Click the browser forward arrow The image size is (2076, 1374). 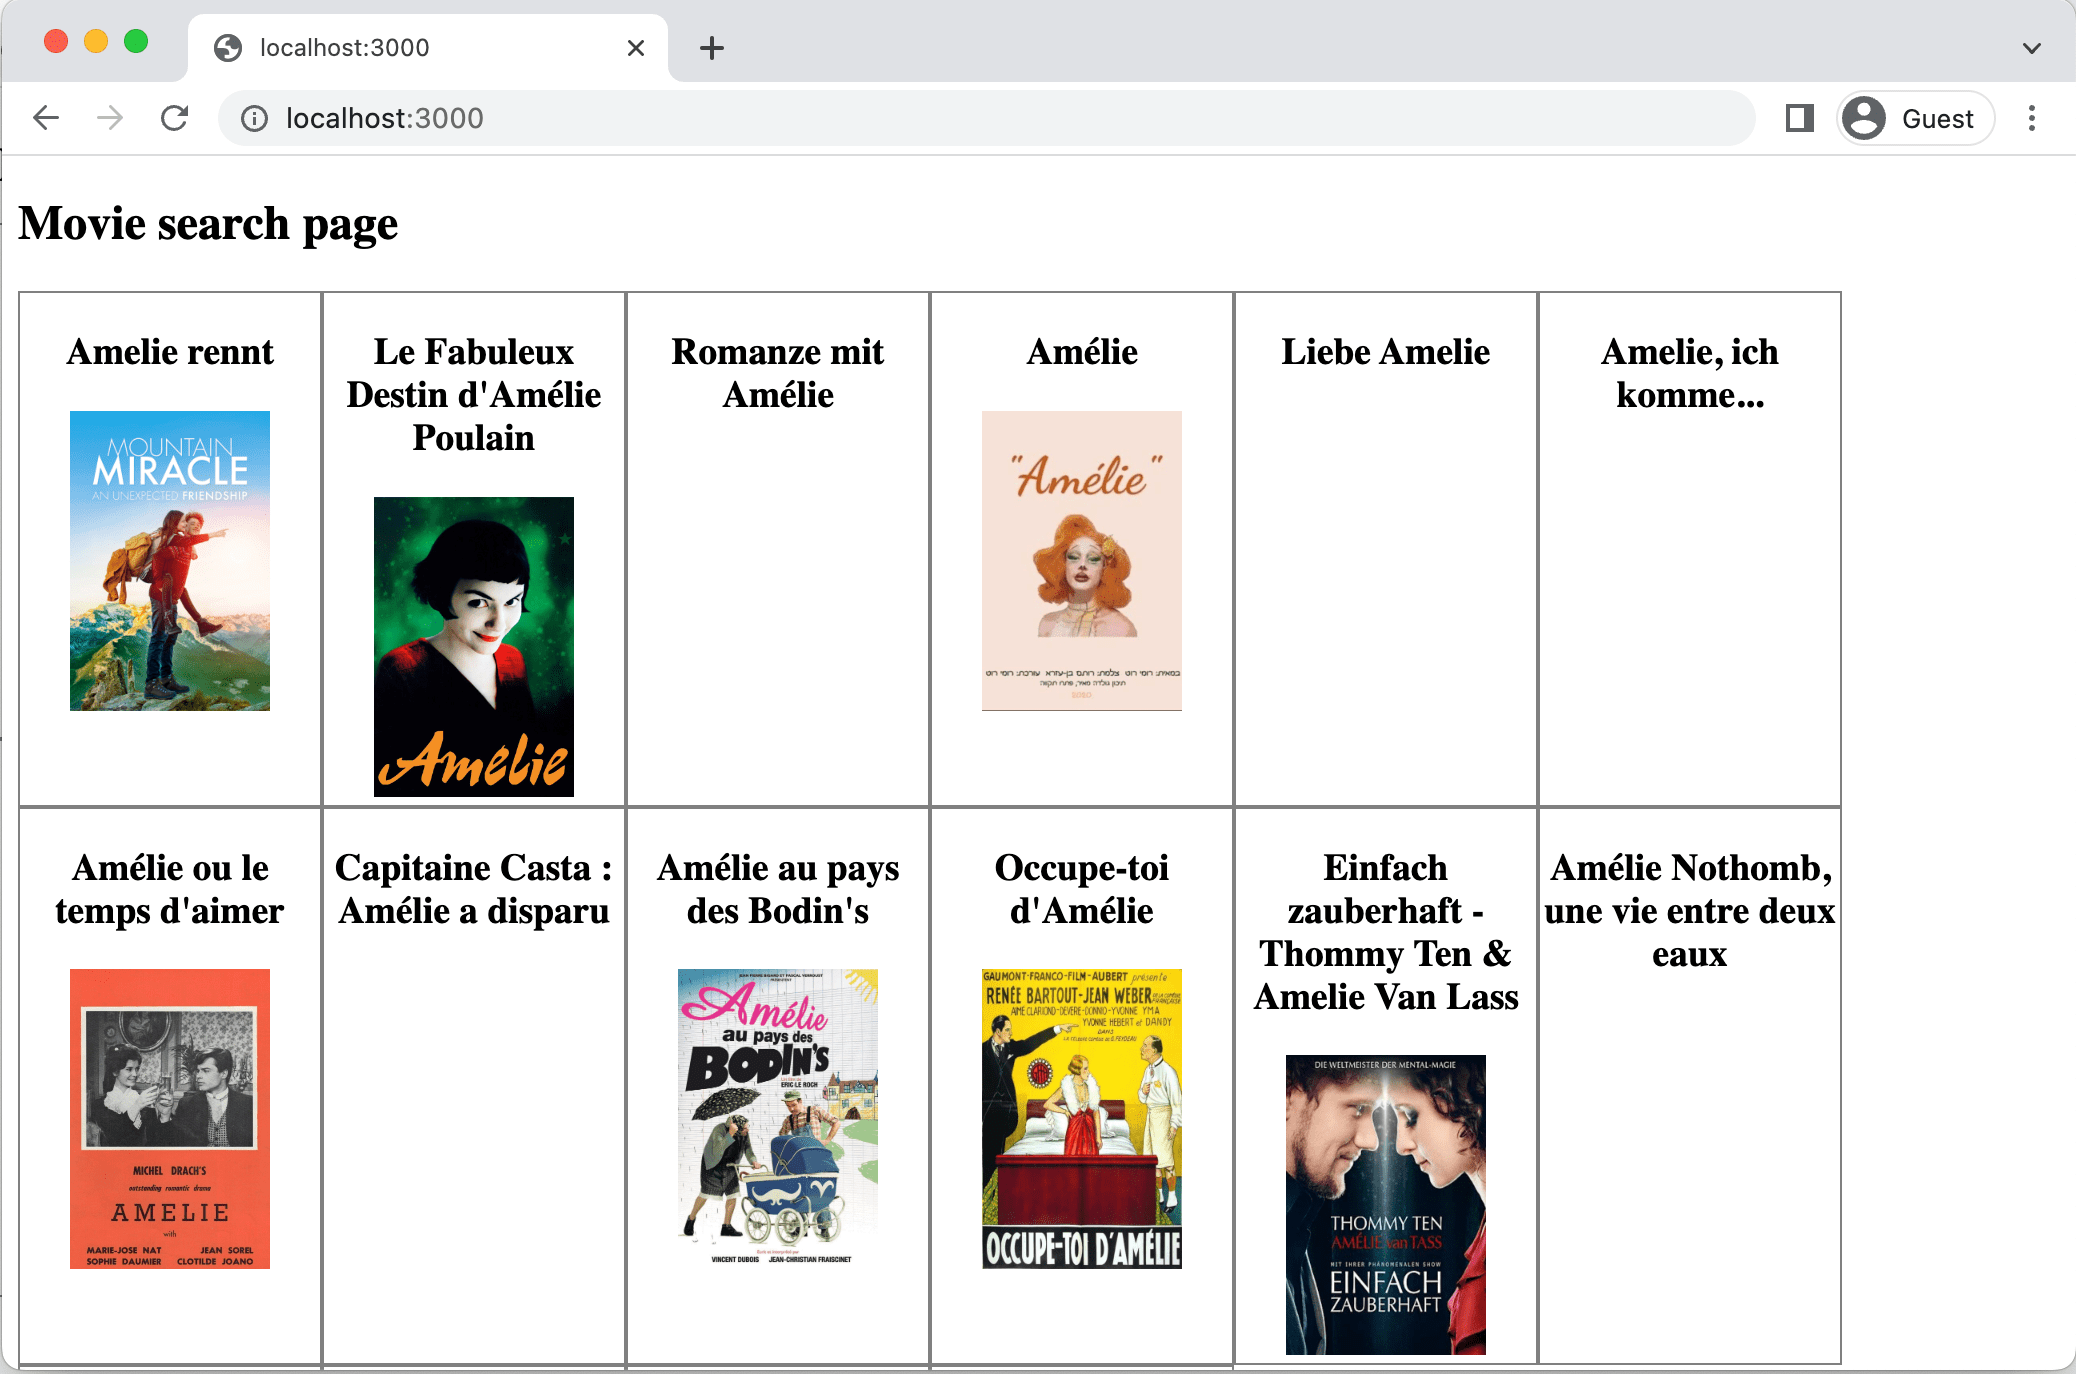click(x=110, y=118)
